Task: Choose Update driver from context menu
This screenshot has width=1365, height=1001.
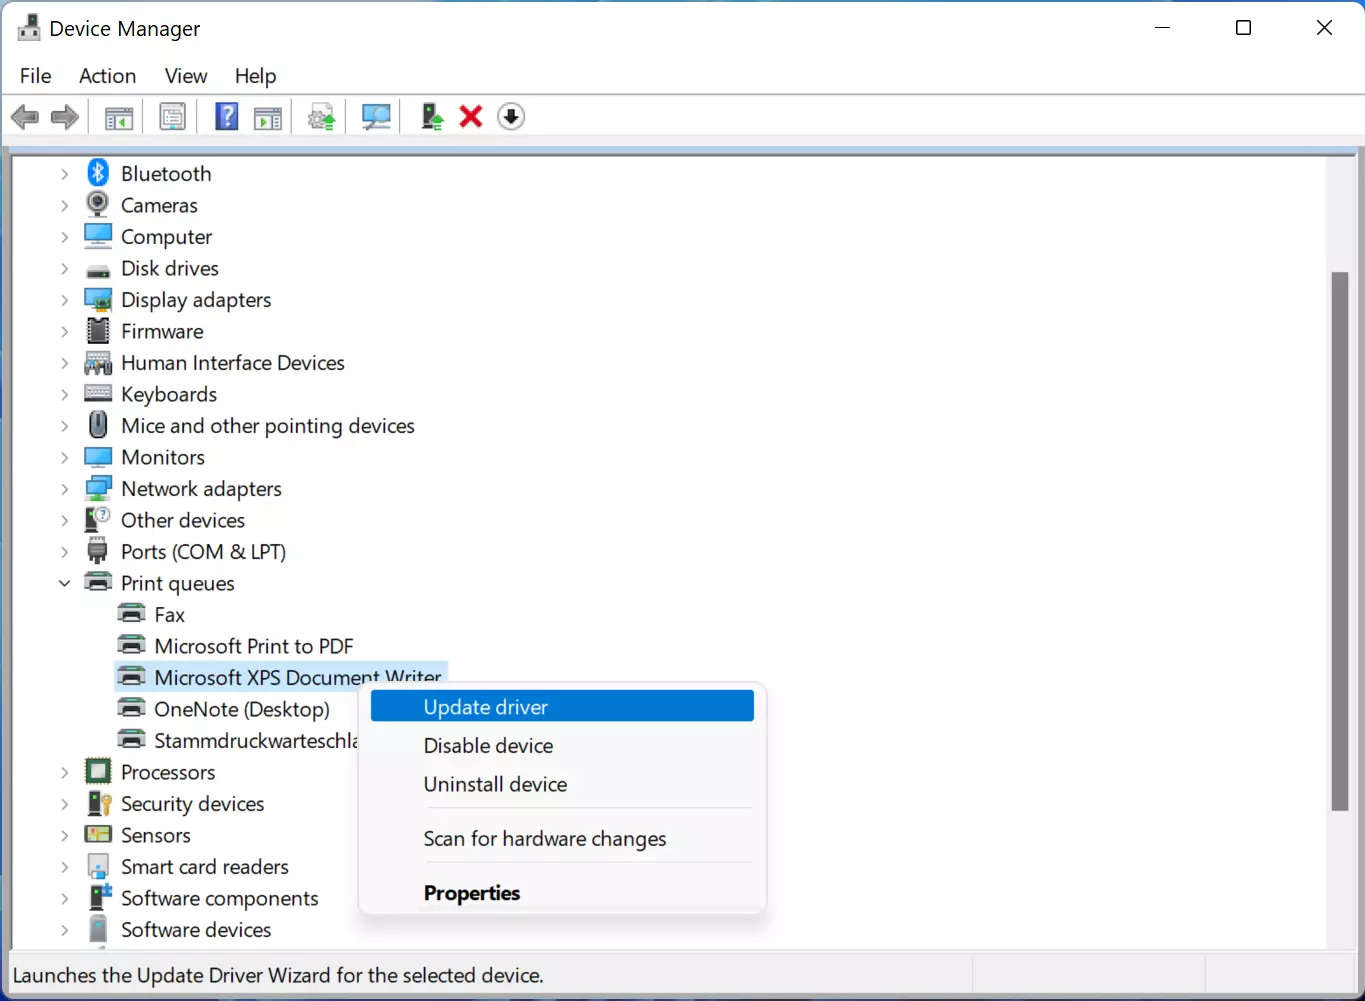Action: click(486, 707)
